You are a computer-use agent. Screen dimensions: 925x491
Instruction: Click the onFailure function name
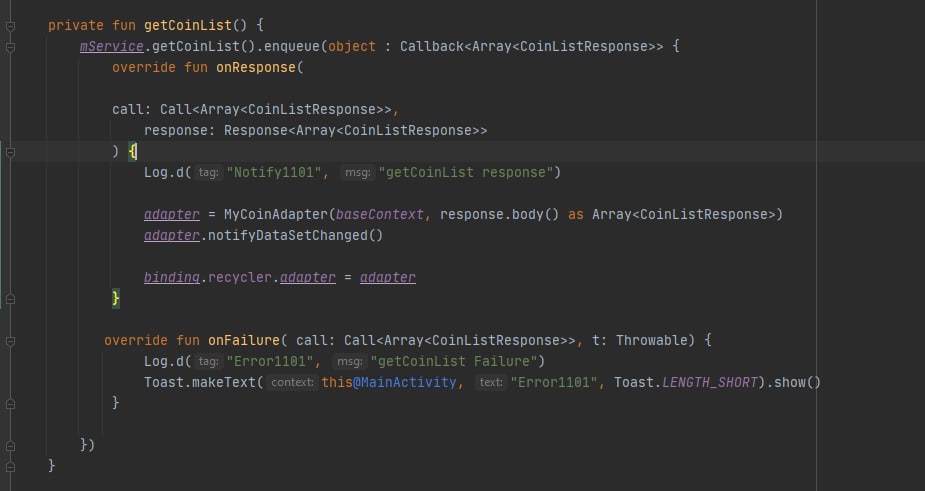point(244,341)
